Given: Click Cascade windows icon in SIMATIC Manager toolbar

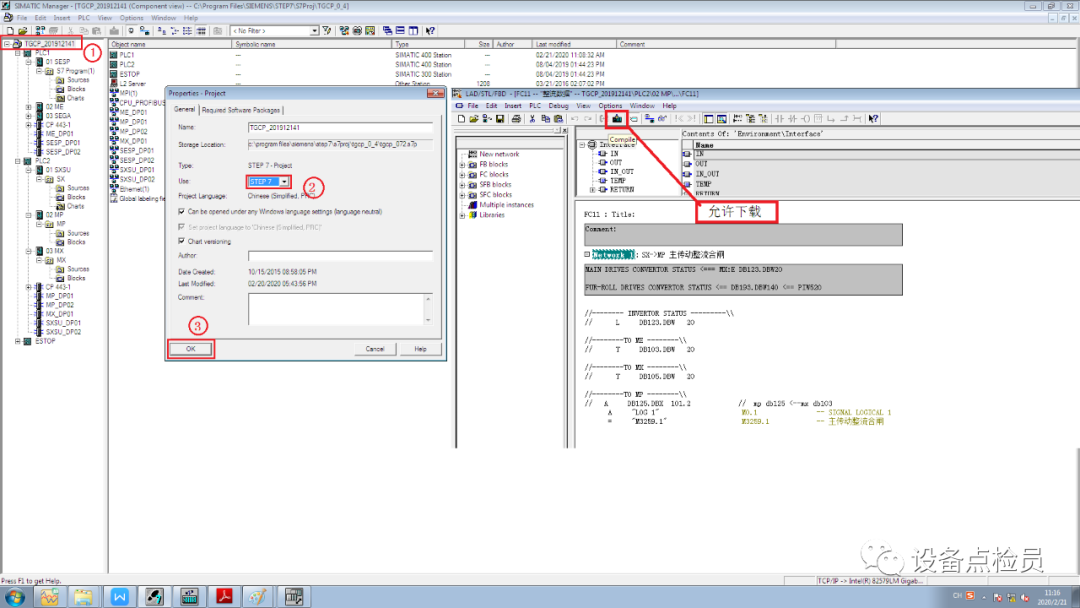Looking at the screenshot, I should [x=387, y=31].
